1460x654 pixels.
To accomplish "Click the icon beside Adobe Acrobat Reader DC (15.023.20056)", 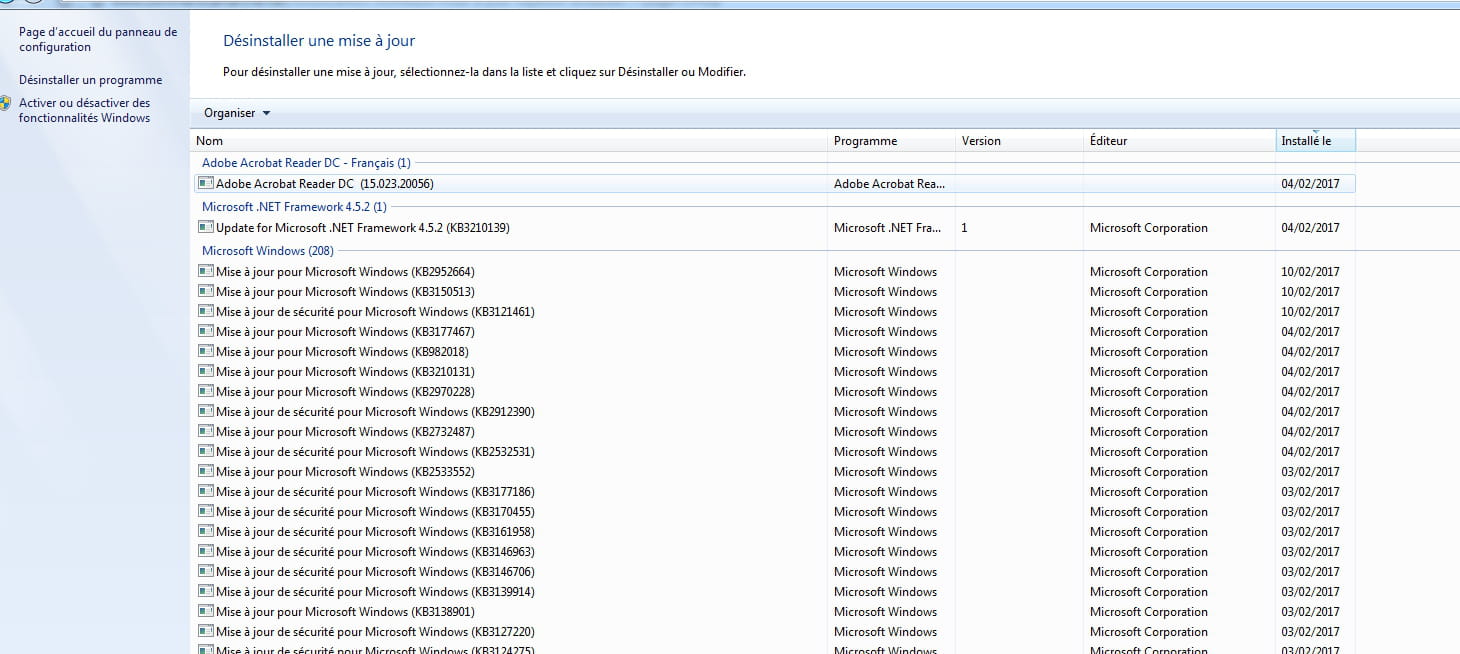I will click(206, 183).
